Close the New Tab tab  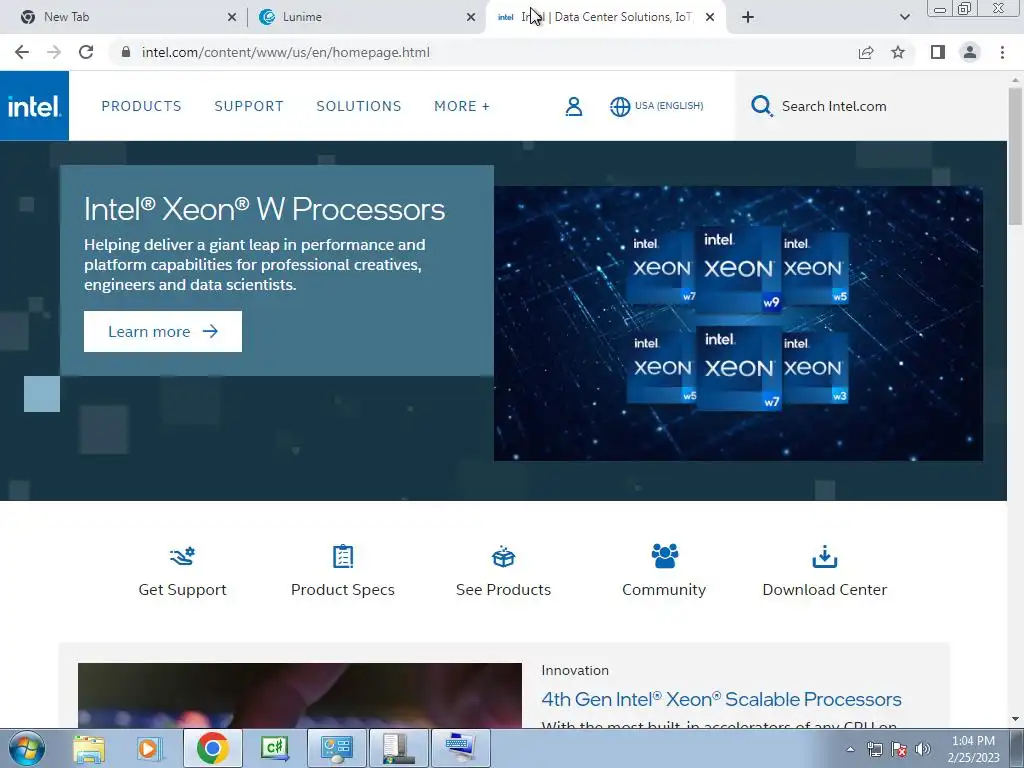(x=232, y=17)
